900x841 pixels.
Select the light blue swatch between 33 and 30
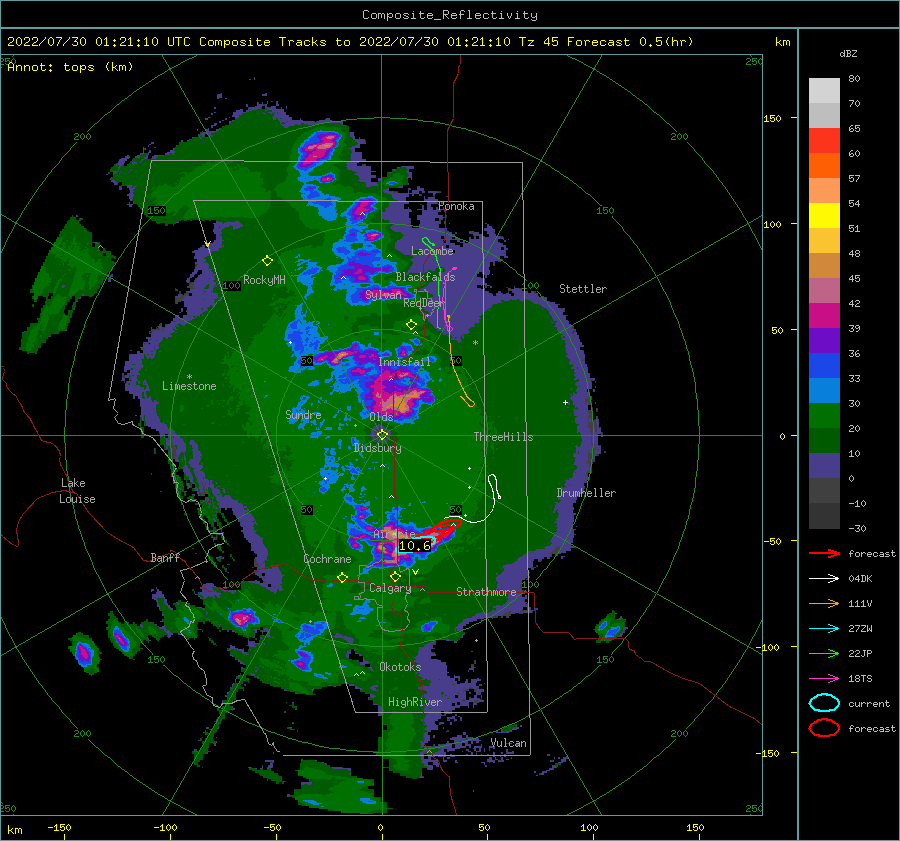(824, 390)
